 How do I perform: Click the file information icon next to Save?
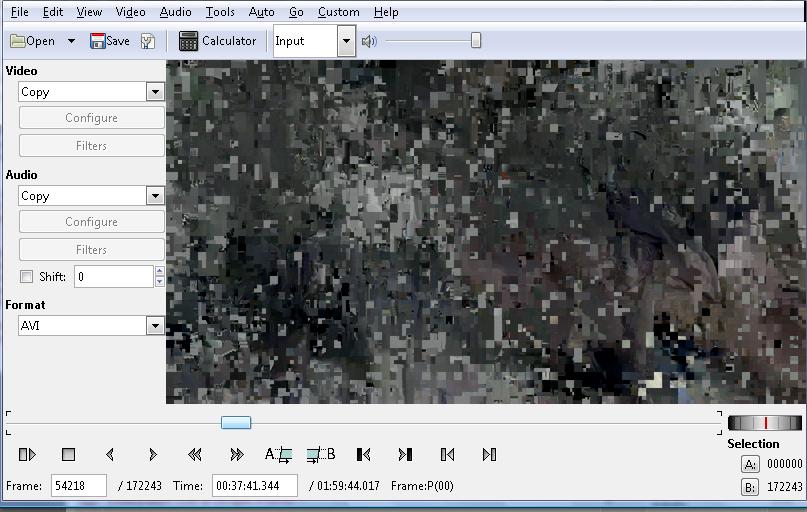148,41
